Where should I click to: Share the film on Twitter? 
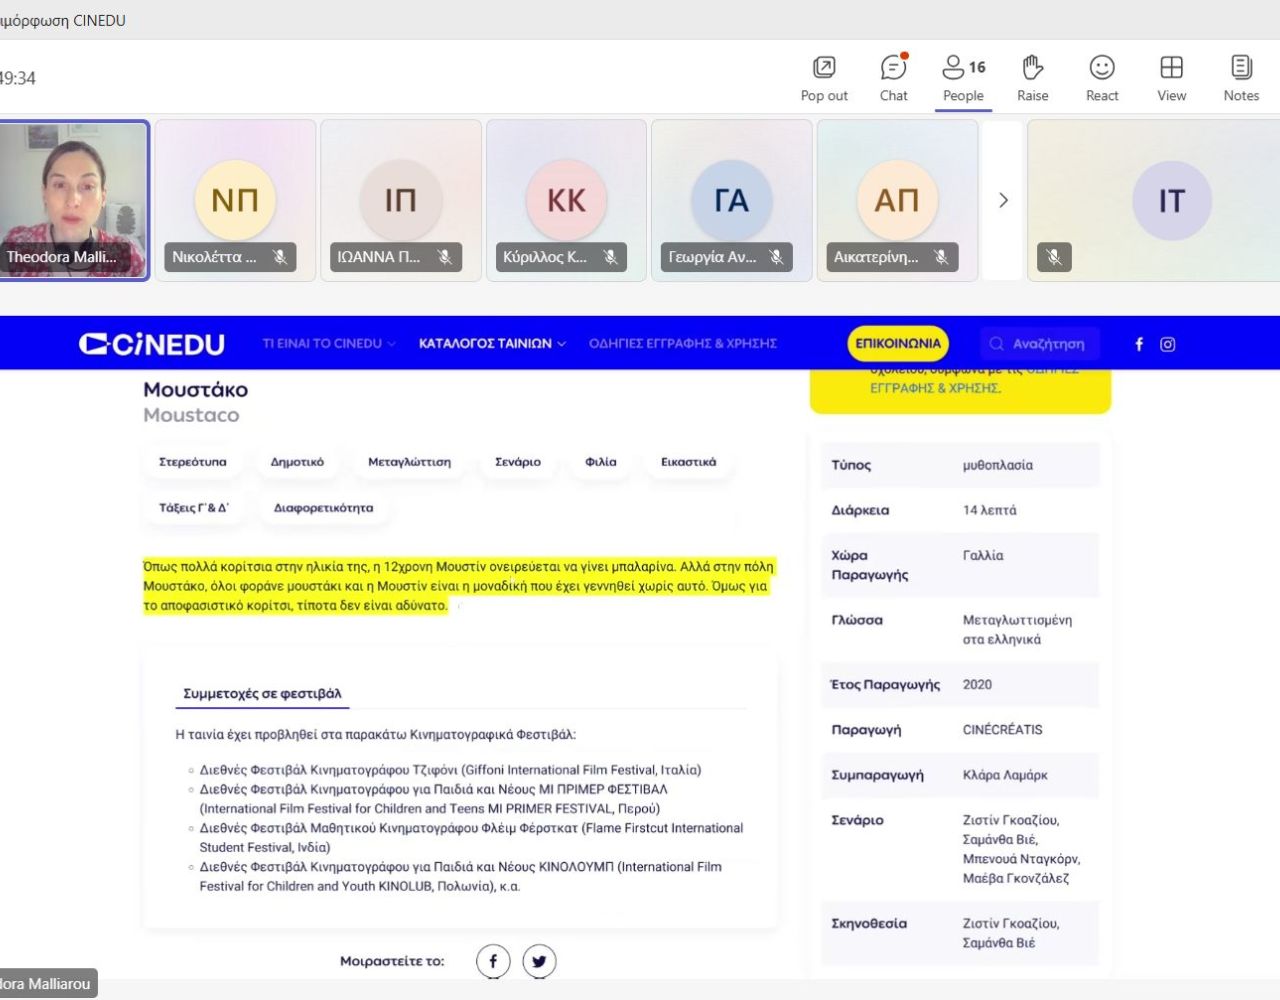[x=539, y=961]
